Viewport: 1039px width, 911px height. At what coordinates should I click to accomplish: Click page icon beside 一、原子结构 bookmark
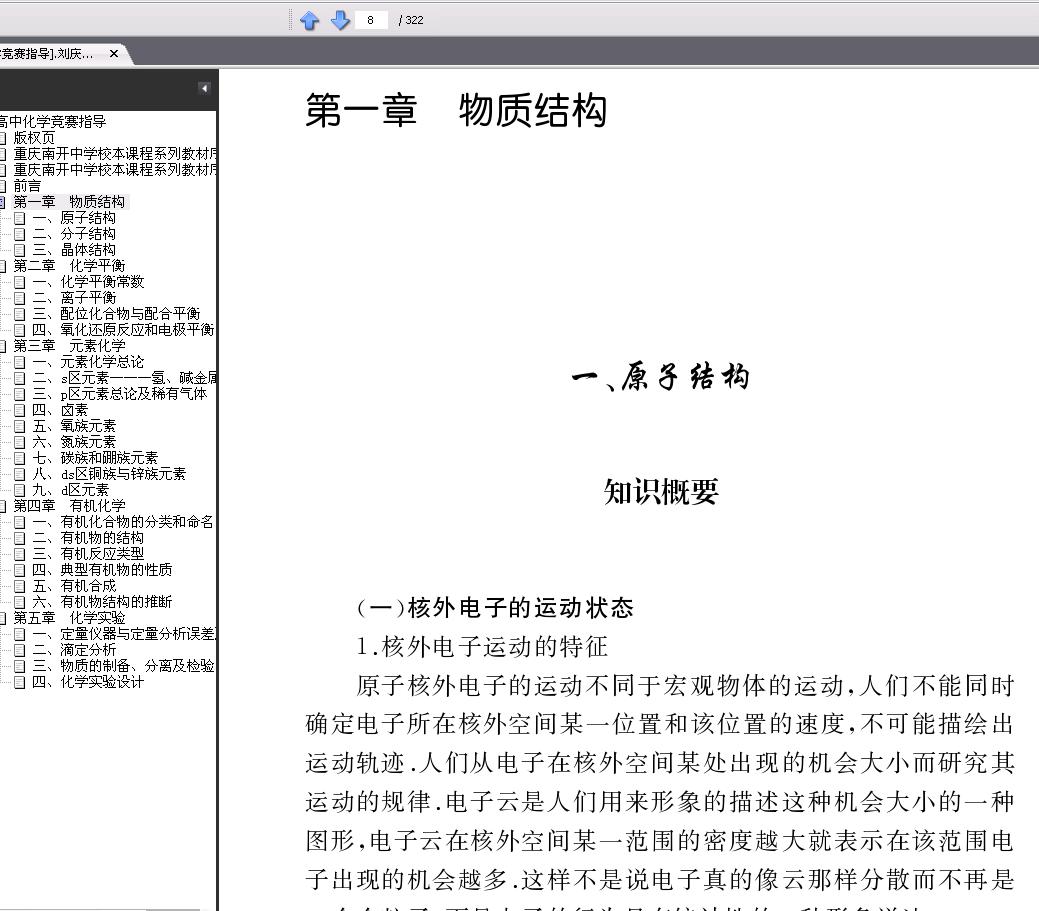(x=20, y=218)
